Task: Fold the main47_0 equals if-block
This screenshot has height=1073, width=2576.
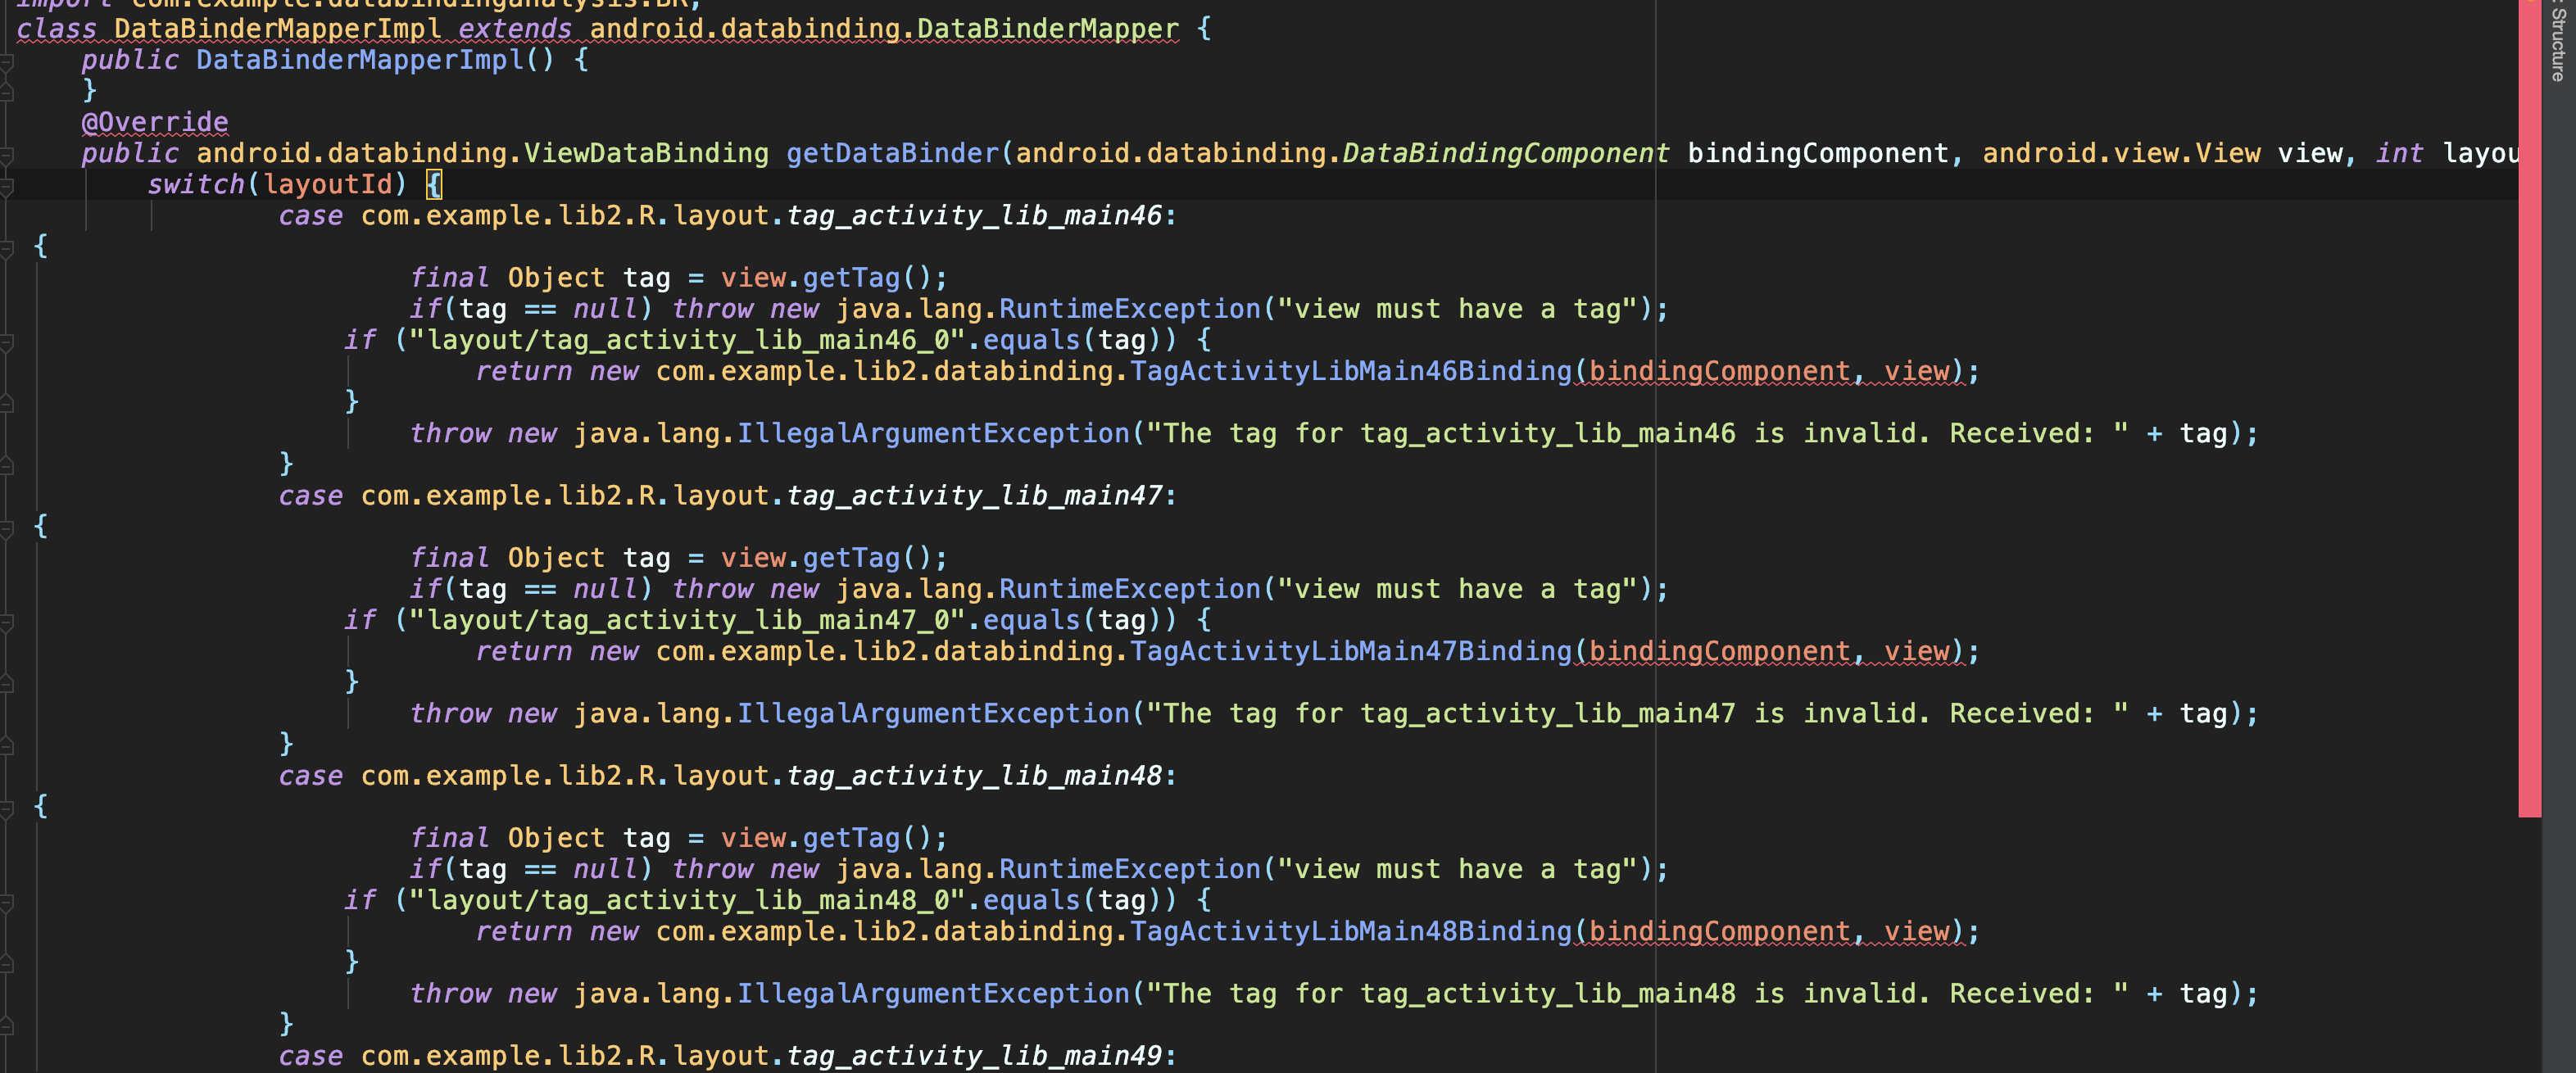Action: [6, 622]
